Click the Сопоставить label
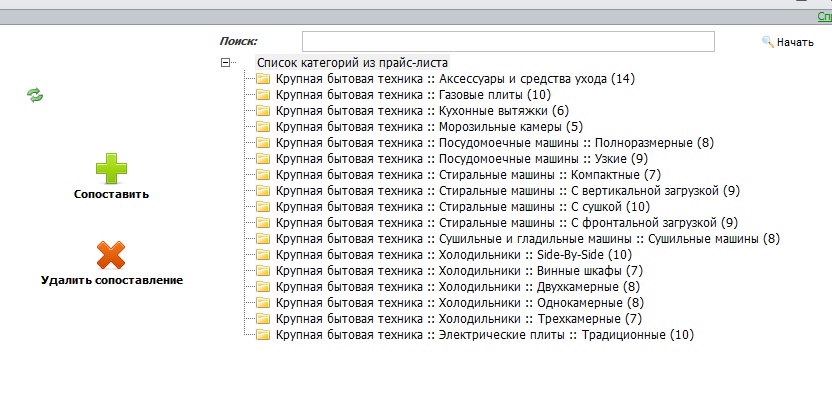This screenshot has height=408, width=832. click(x=111, y=194)
